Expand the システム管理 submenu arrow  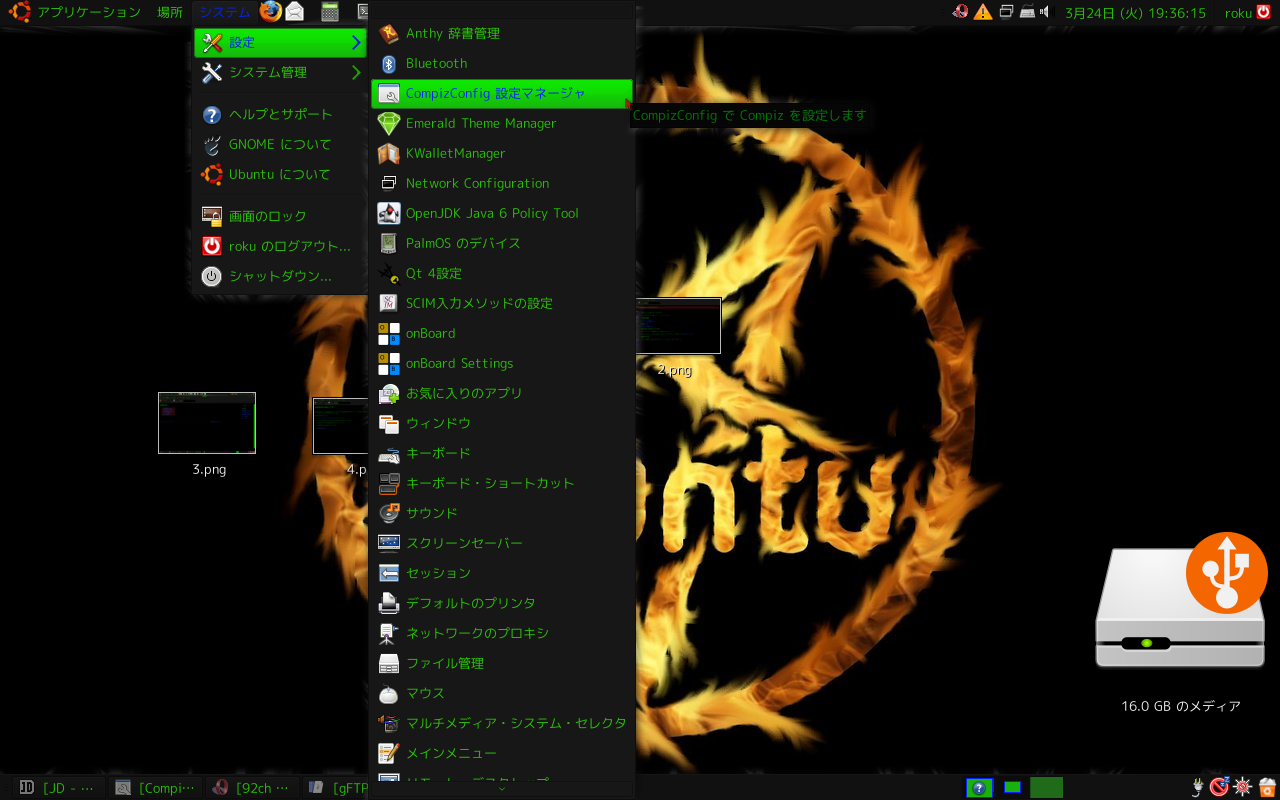pos(356,73)
